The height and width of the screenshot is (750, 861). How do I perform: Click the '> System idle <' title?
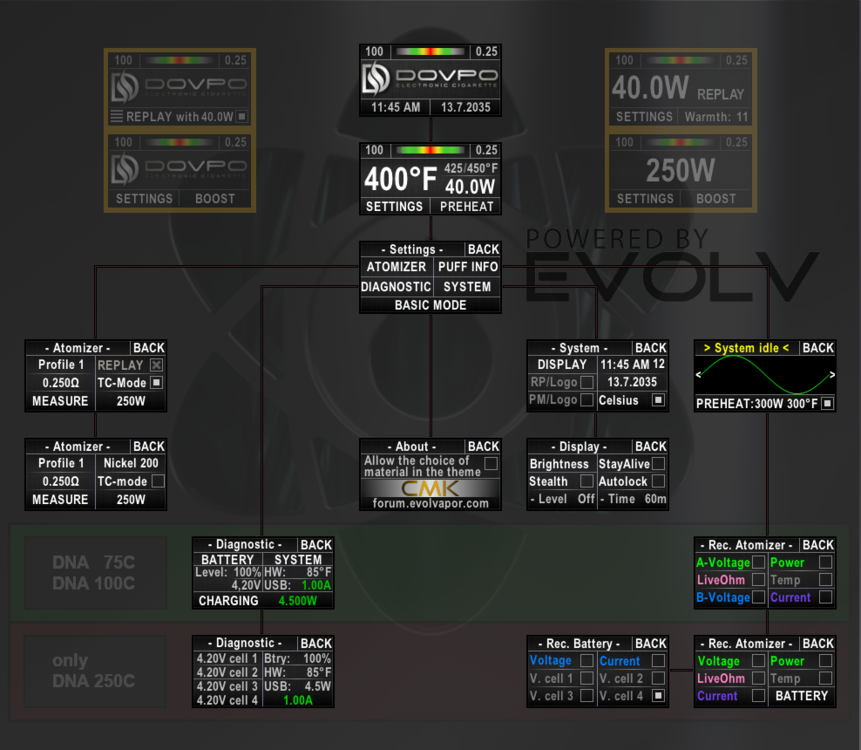(746, 348)
